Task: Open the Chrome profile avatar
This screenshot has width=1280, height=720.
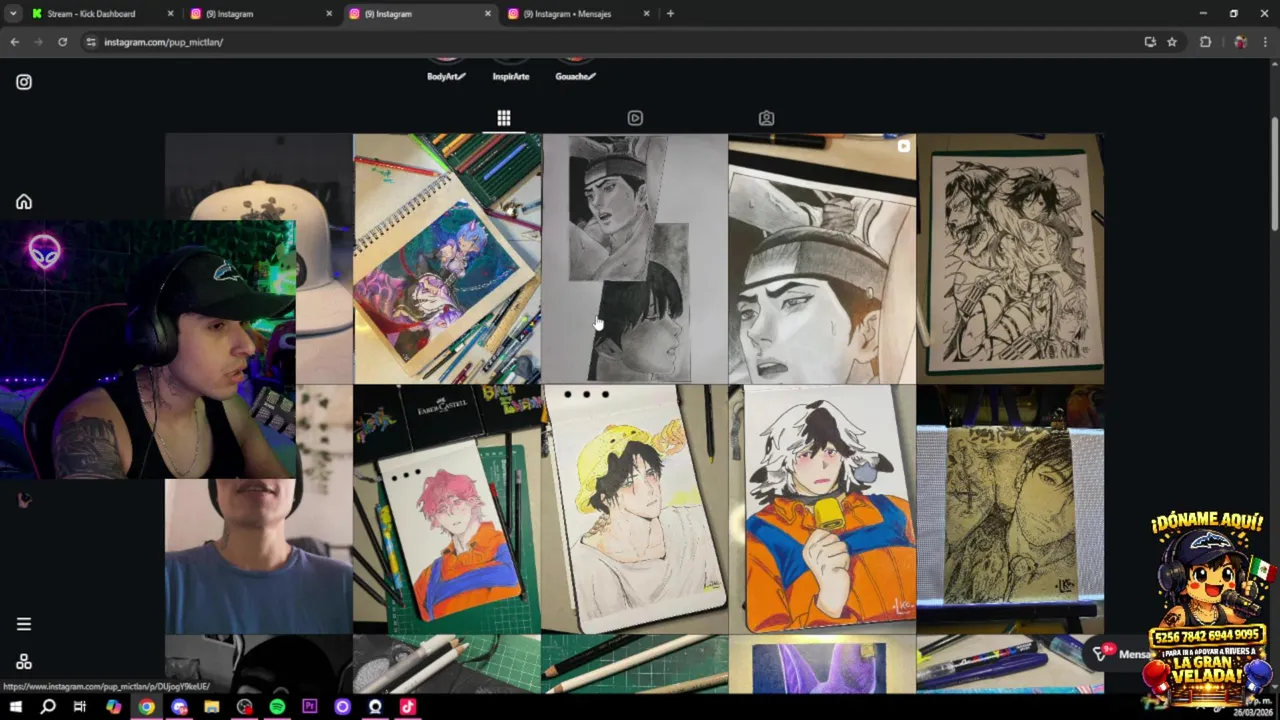Action: pos(1240,42)
